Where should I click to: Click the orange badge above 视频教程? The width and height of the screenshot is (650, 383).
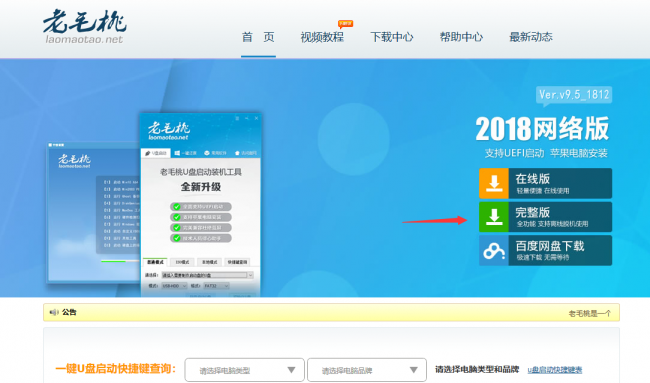click(x=345, y=24)
